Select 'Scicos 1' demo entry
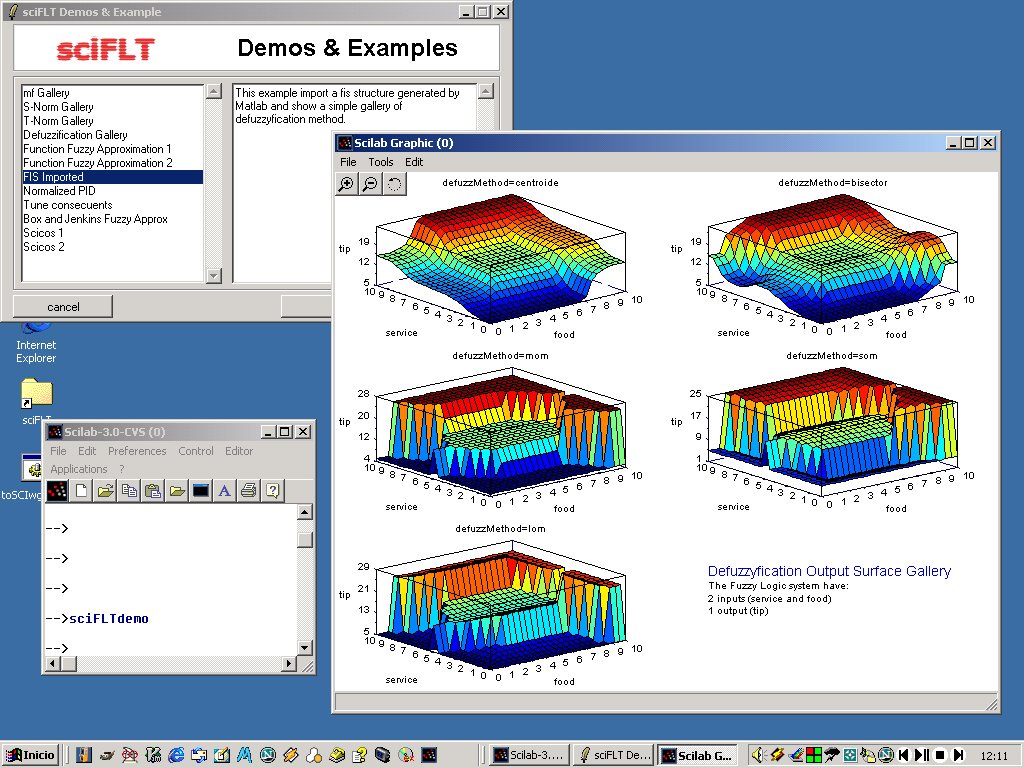 (x=112, y=233)
